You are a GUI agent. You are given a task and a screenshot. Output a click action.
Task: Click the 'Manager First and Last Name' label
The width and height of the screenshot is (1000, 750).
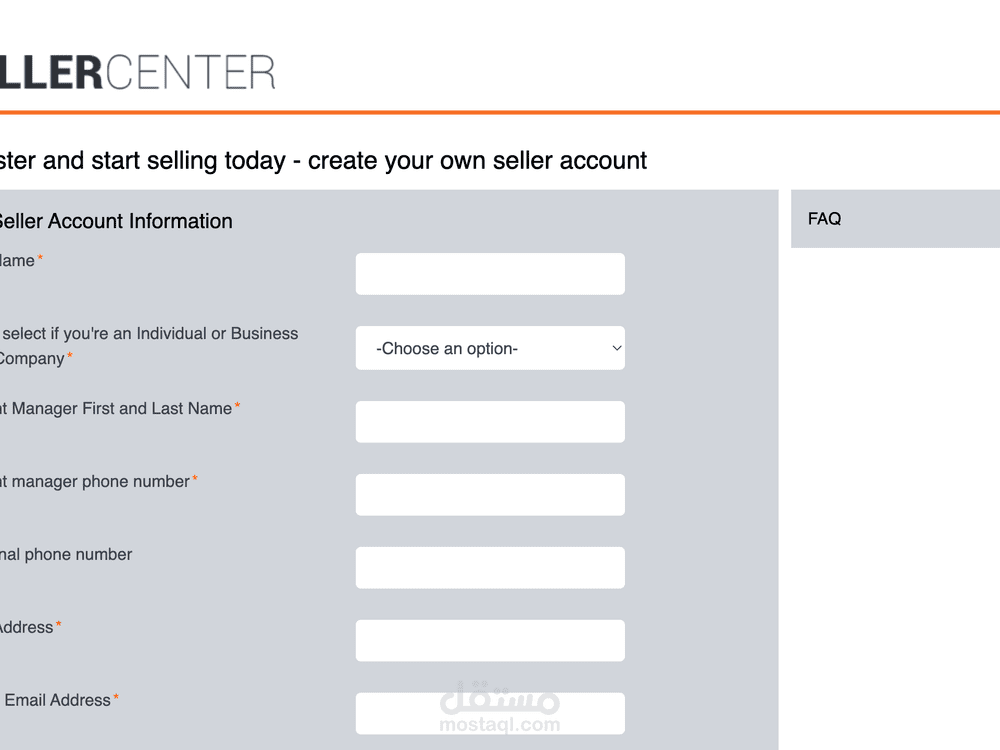click(x=118, y=408)
